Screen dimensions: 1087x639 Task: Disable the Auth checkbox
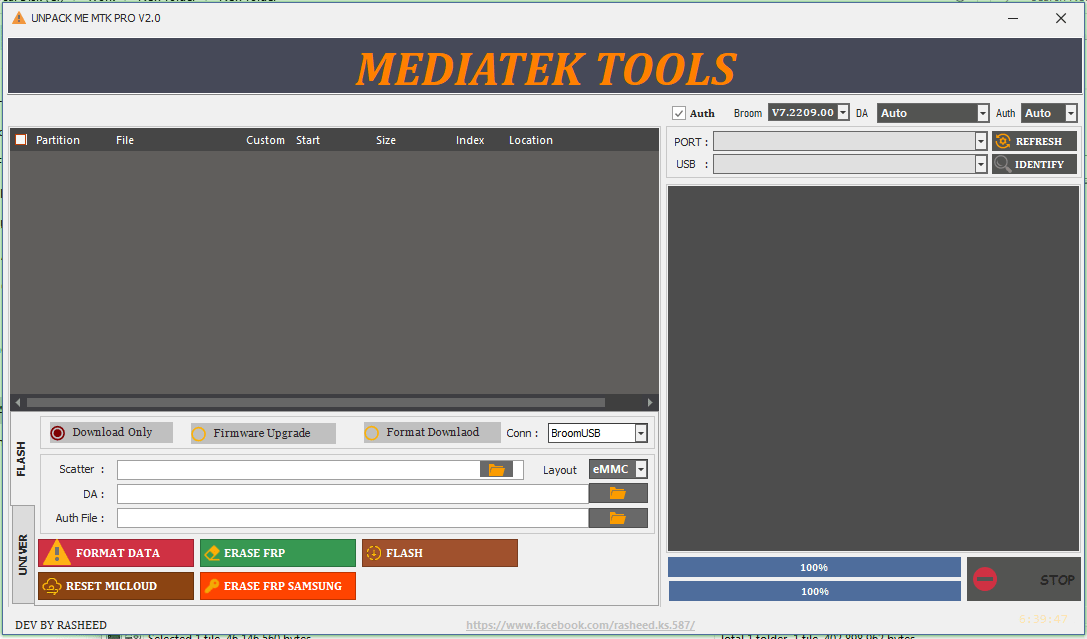coord(678,113)
